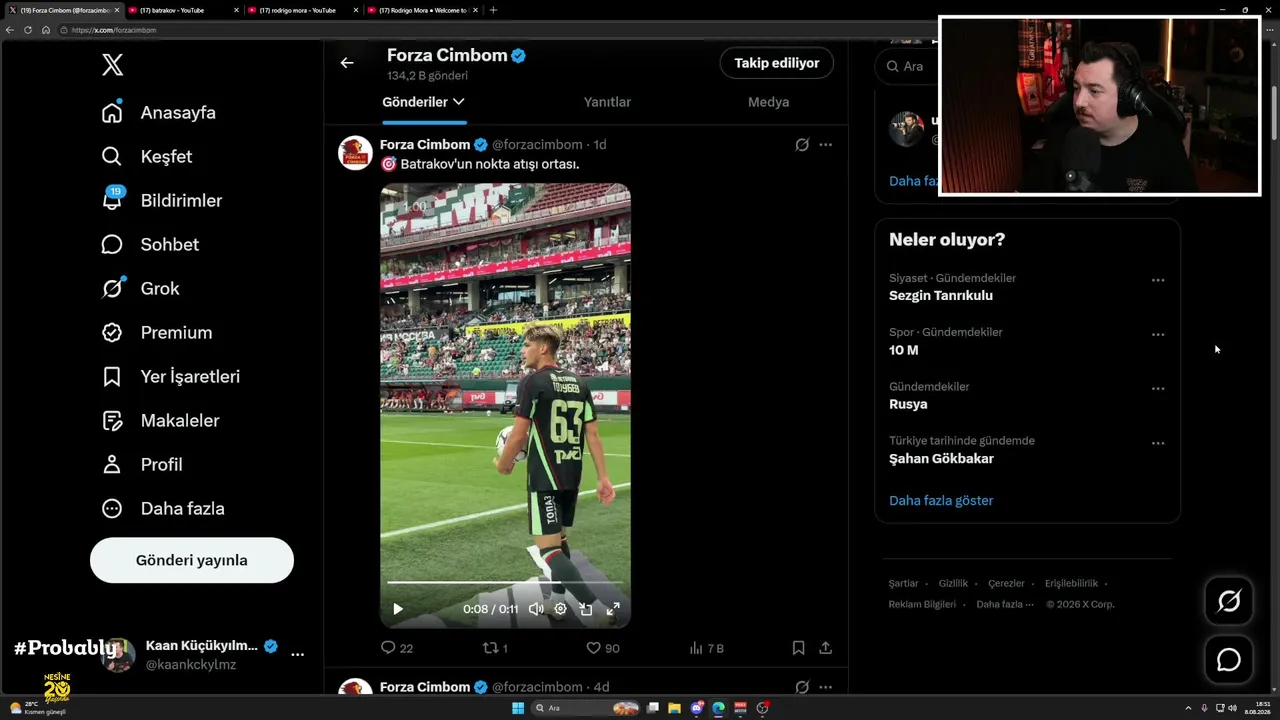Open the Windows Start menu

[x=518, y=708]
